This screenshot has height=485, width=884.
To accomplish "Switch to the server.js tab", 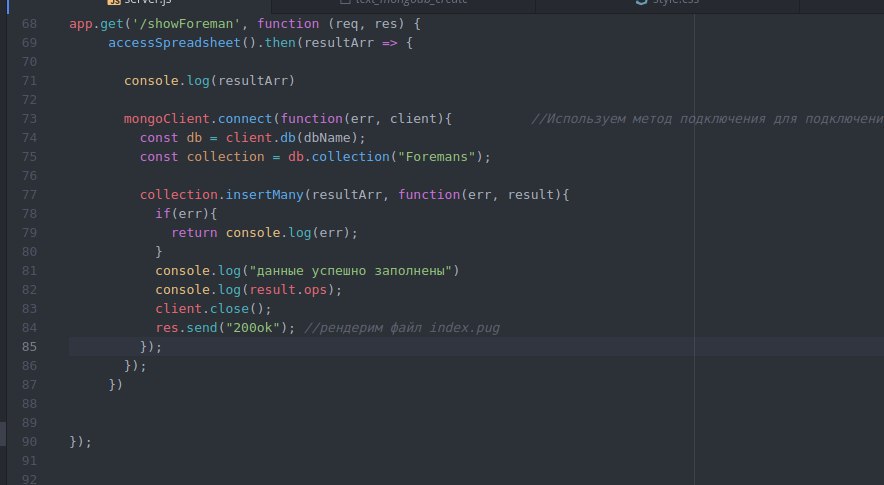I will pos(141,3).
